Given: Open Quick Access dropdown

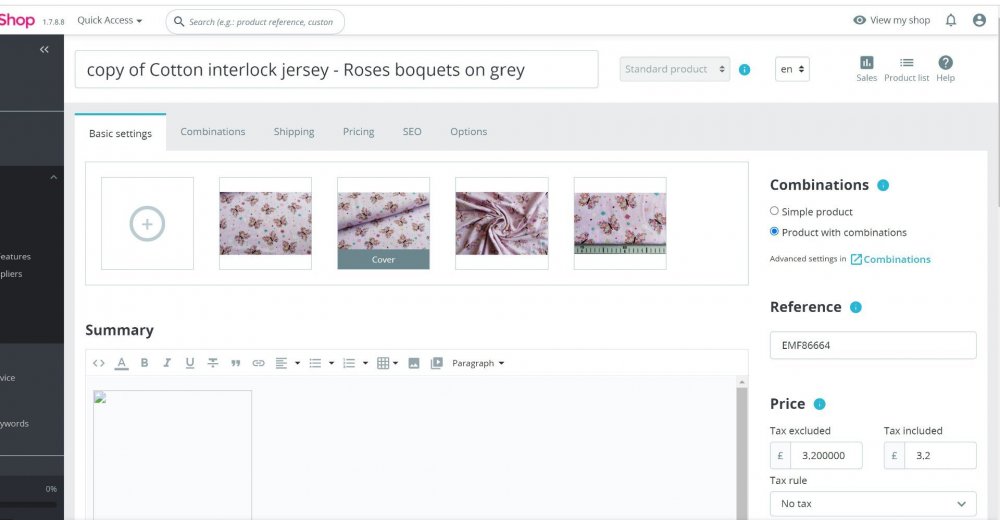Looking at the screenshot, I should (x=109, y=20).
